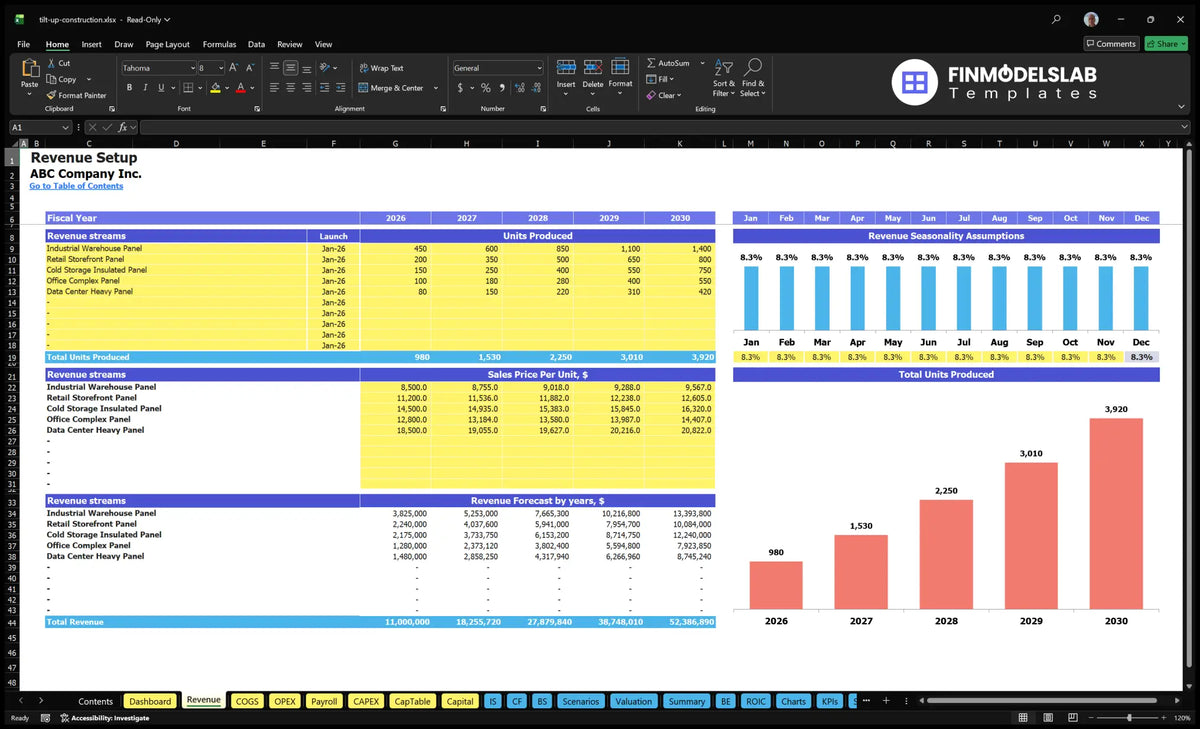
Task: Adjust the zoom slider in status bar
Action: pos(1129,718)
